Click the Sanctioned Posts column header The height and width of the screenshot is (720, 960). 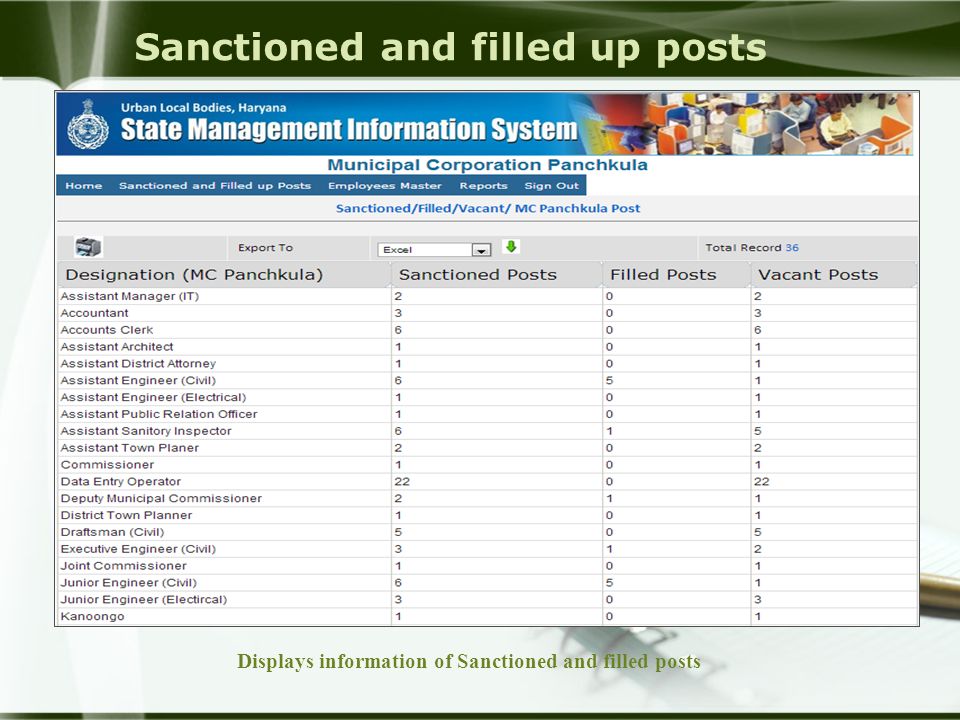click(497, 275)
